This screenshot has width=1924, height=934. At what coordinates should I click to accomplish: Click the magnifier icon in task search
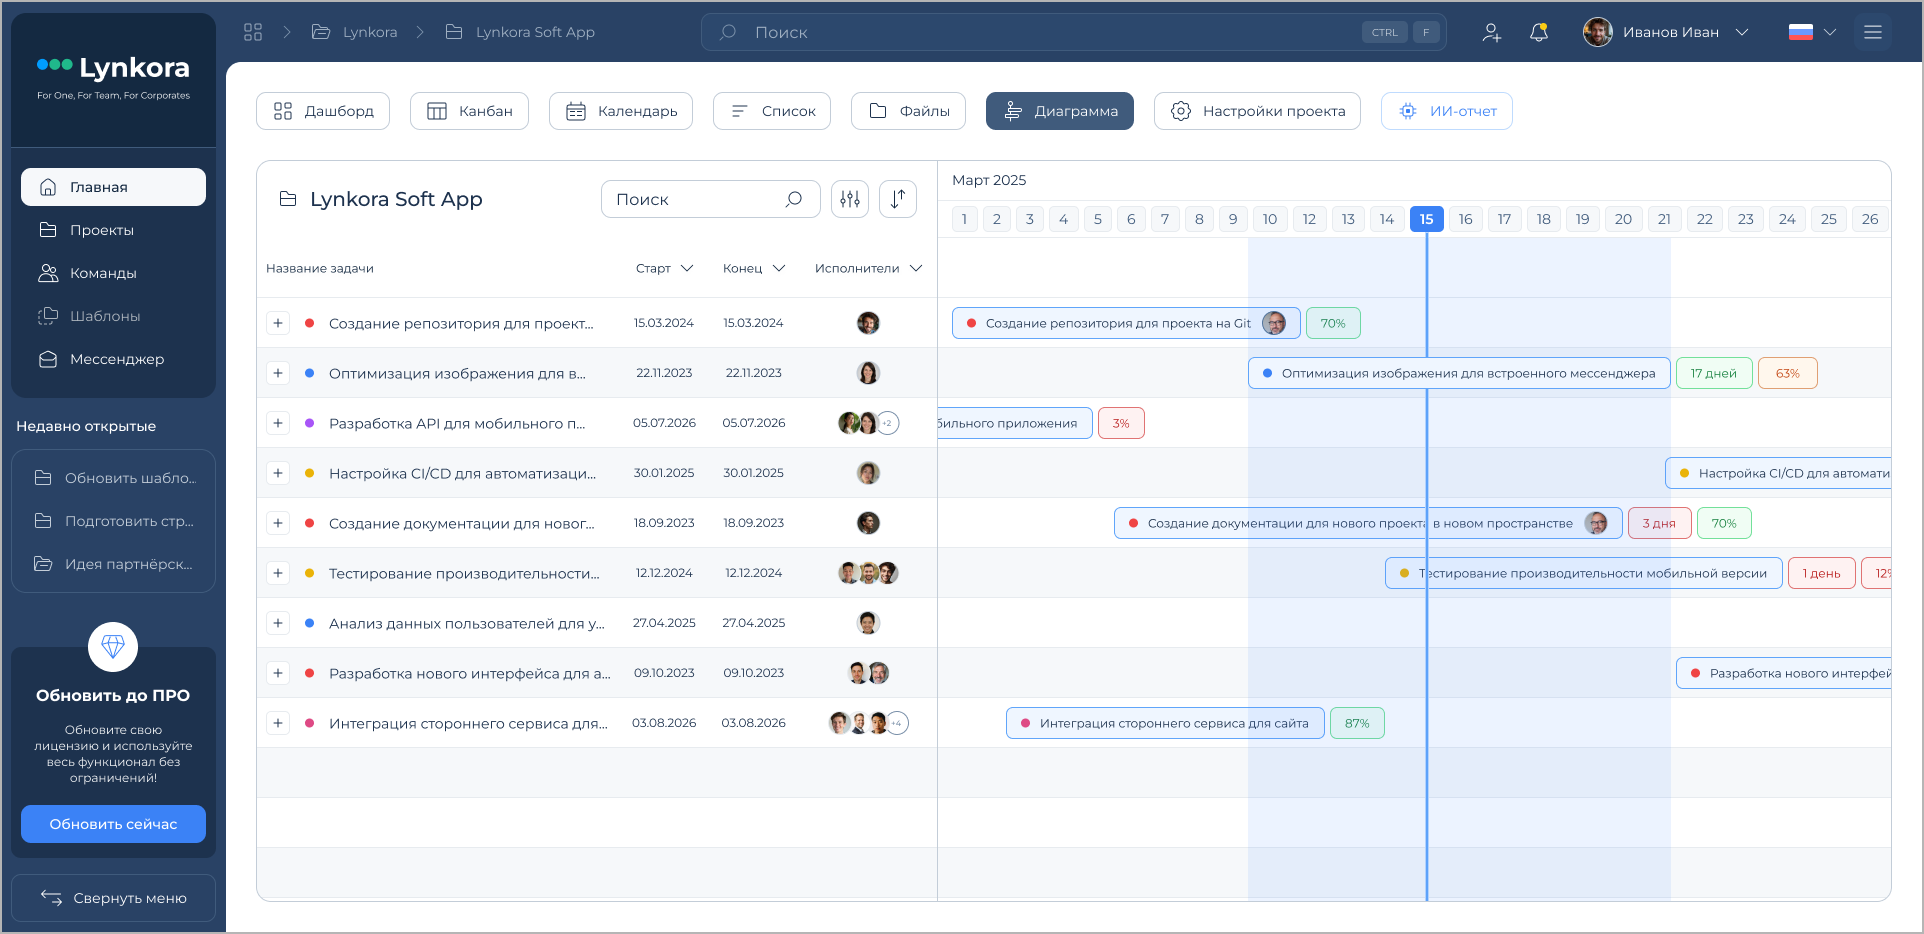click(794, 199)
